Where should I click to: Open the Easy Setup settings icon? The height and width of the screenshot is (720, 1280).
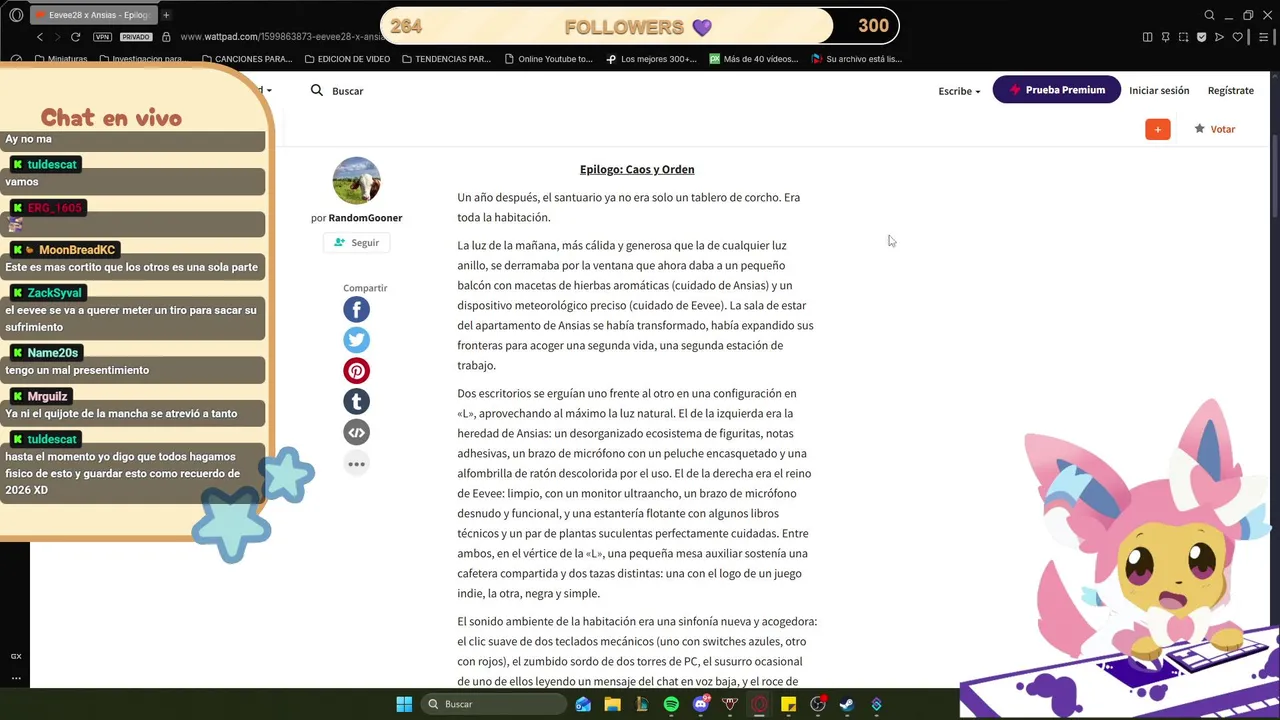coord(1263,37)
